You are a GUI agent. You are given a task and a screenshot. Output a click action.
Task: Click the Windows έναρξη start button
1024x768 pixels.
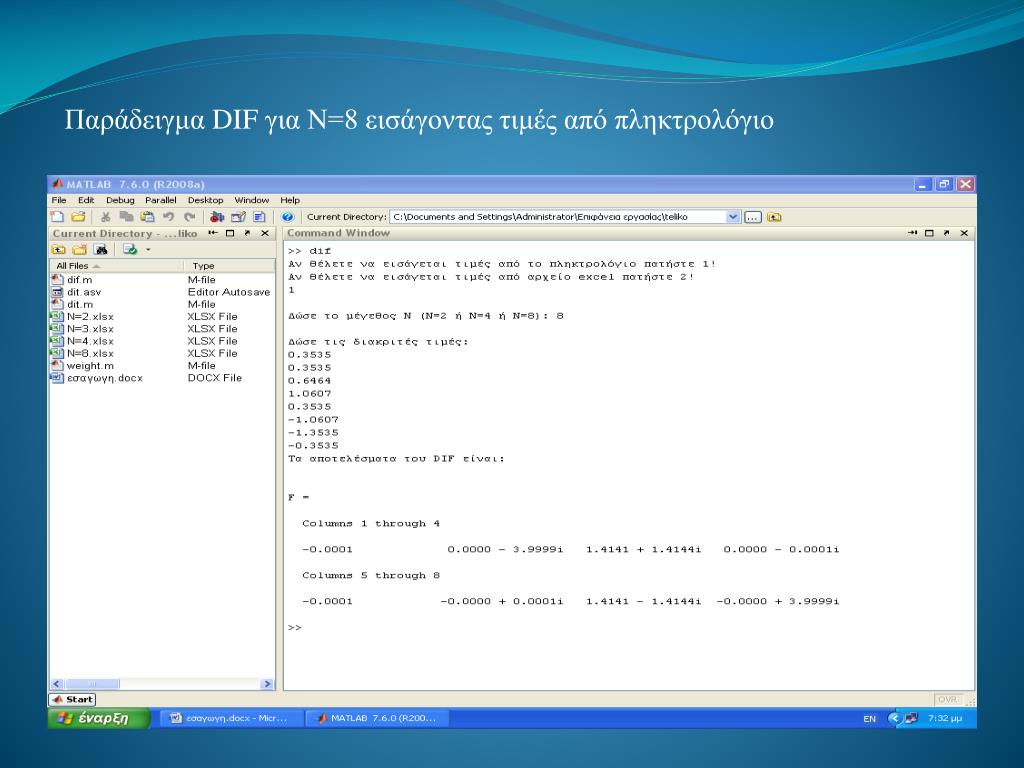tap(98, 718)
